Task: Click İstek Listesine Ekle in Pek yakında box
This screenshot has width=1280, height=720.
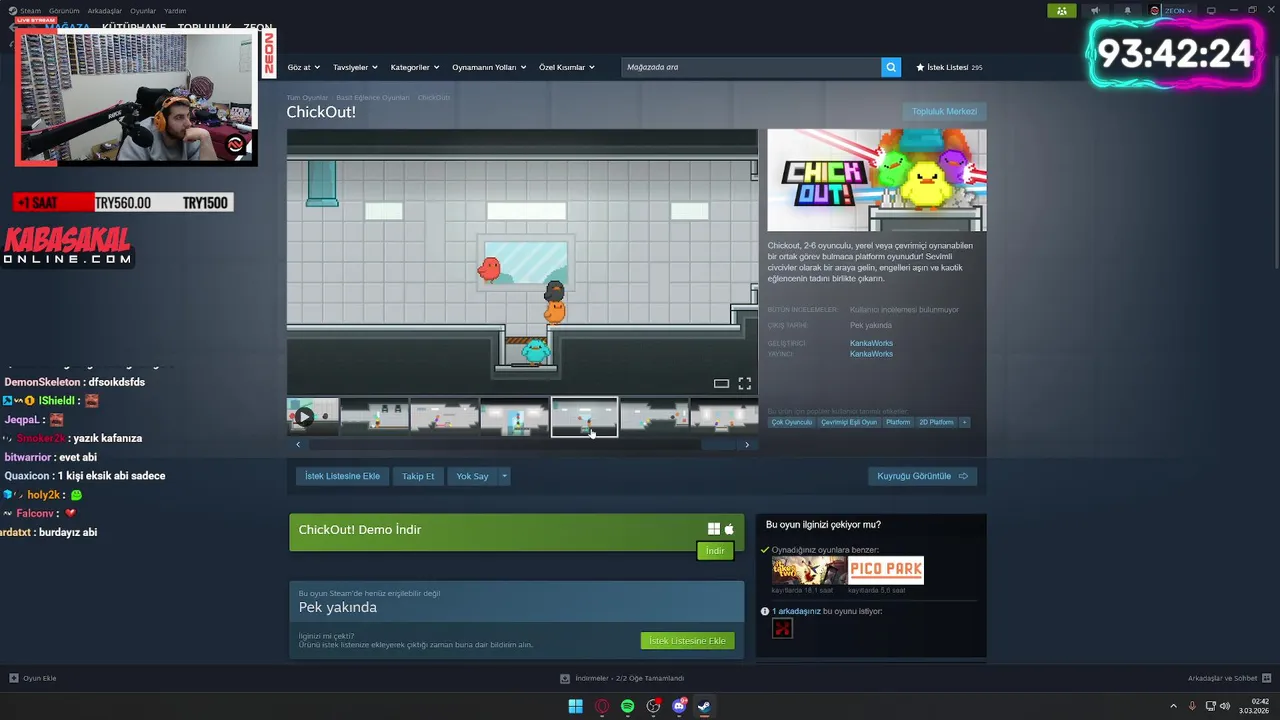Action: [x=687, y=640]
